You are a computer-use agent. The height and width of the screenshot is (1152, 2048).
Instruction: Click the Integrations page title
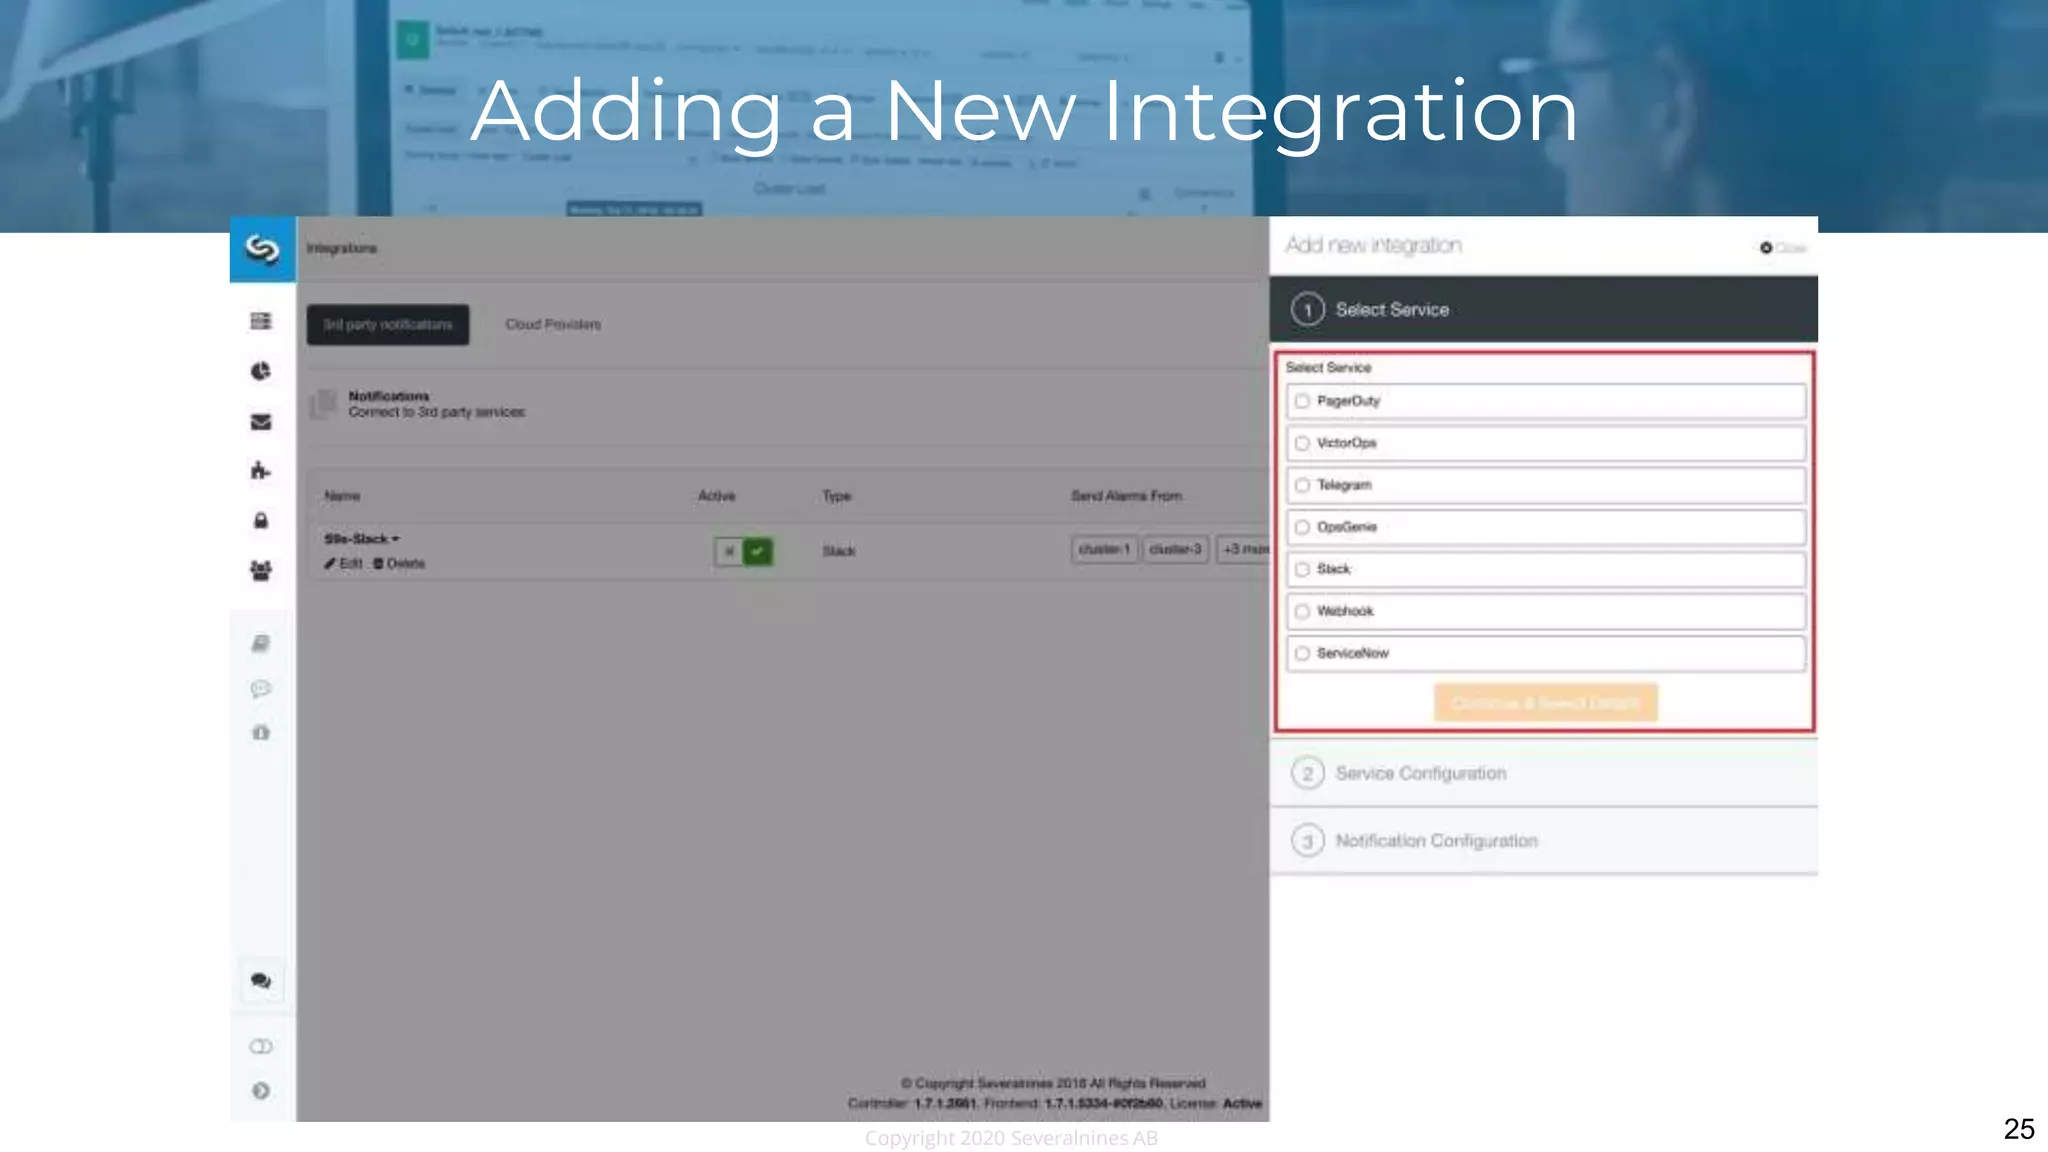point(341,248)
